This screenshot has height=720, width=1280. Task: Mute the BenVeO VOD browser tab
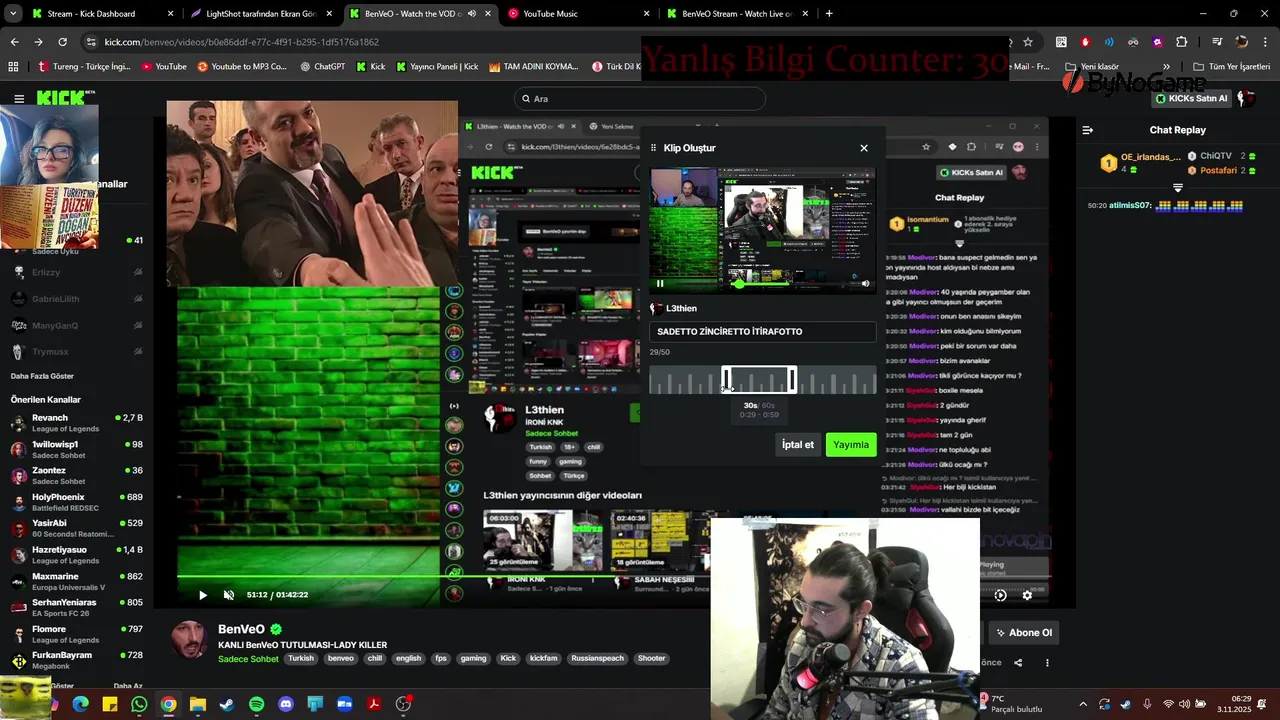[x=471, y=14]
